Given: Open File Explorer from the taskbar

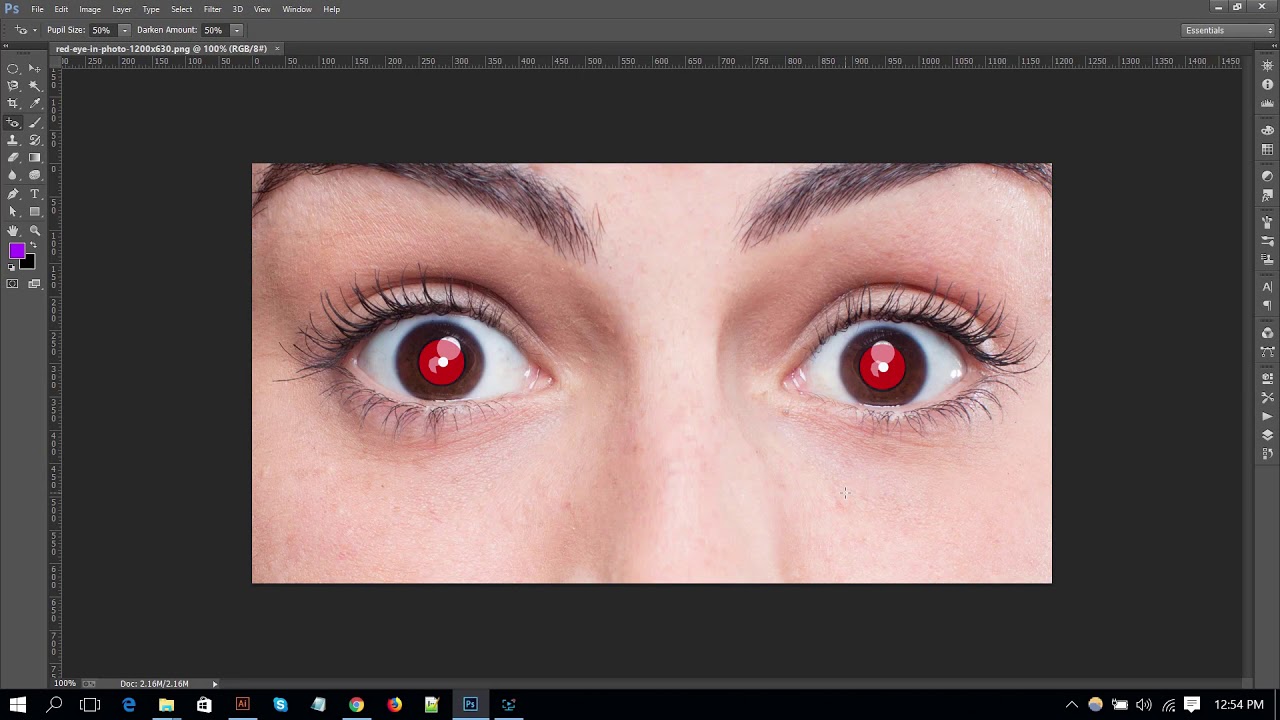Looking at the screenshot, I should coord(166,705).
